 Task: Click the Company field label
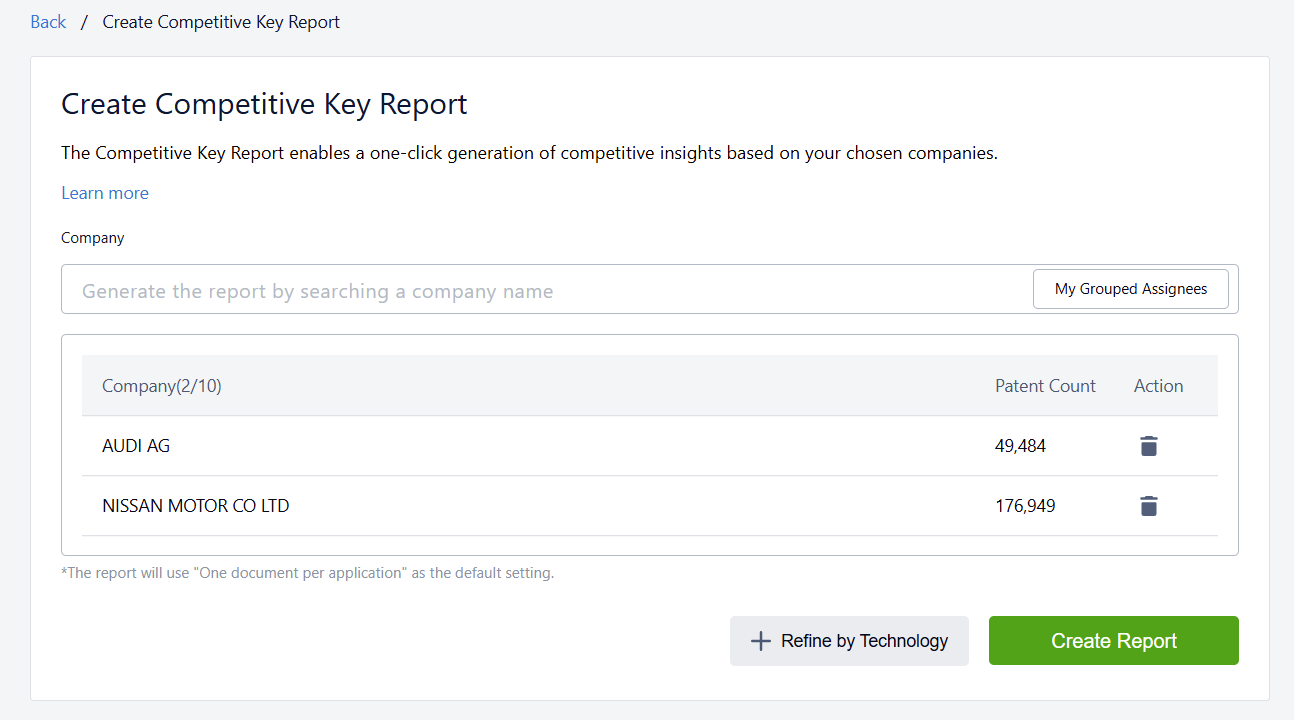93,238
